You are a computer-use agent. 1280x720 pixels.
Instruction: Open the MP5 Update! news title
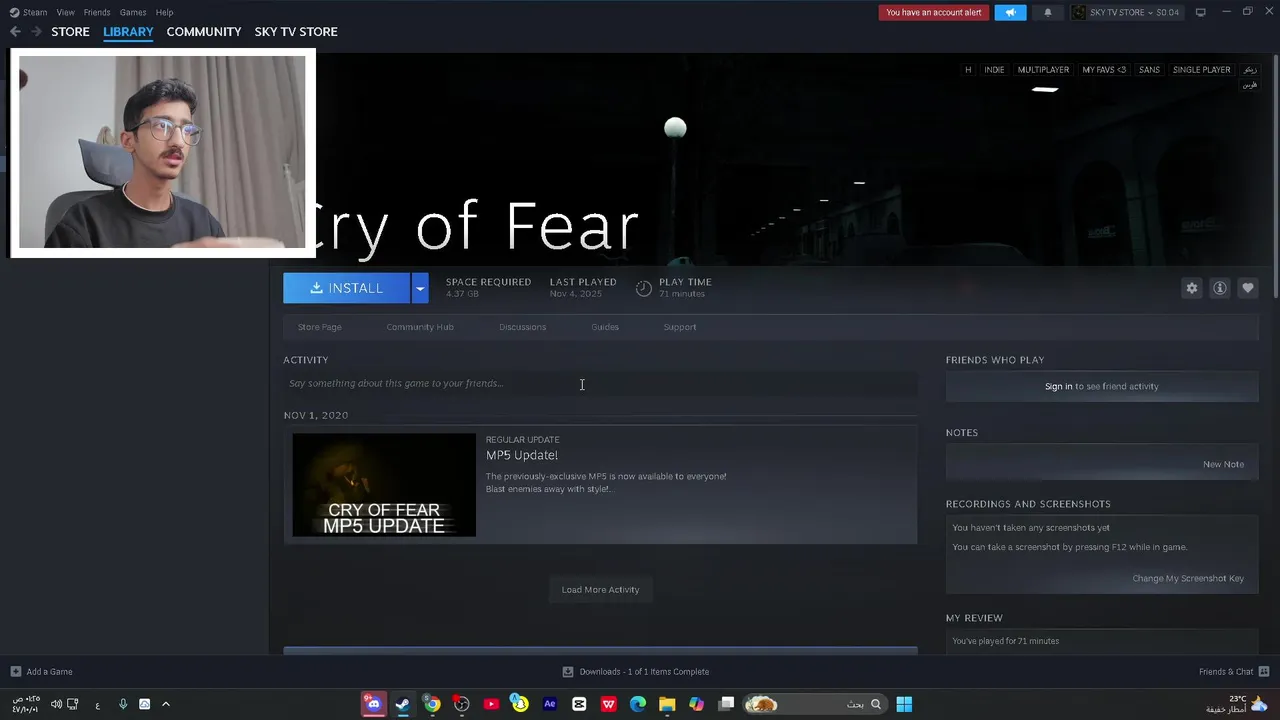click(x=522, y=455)
